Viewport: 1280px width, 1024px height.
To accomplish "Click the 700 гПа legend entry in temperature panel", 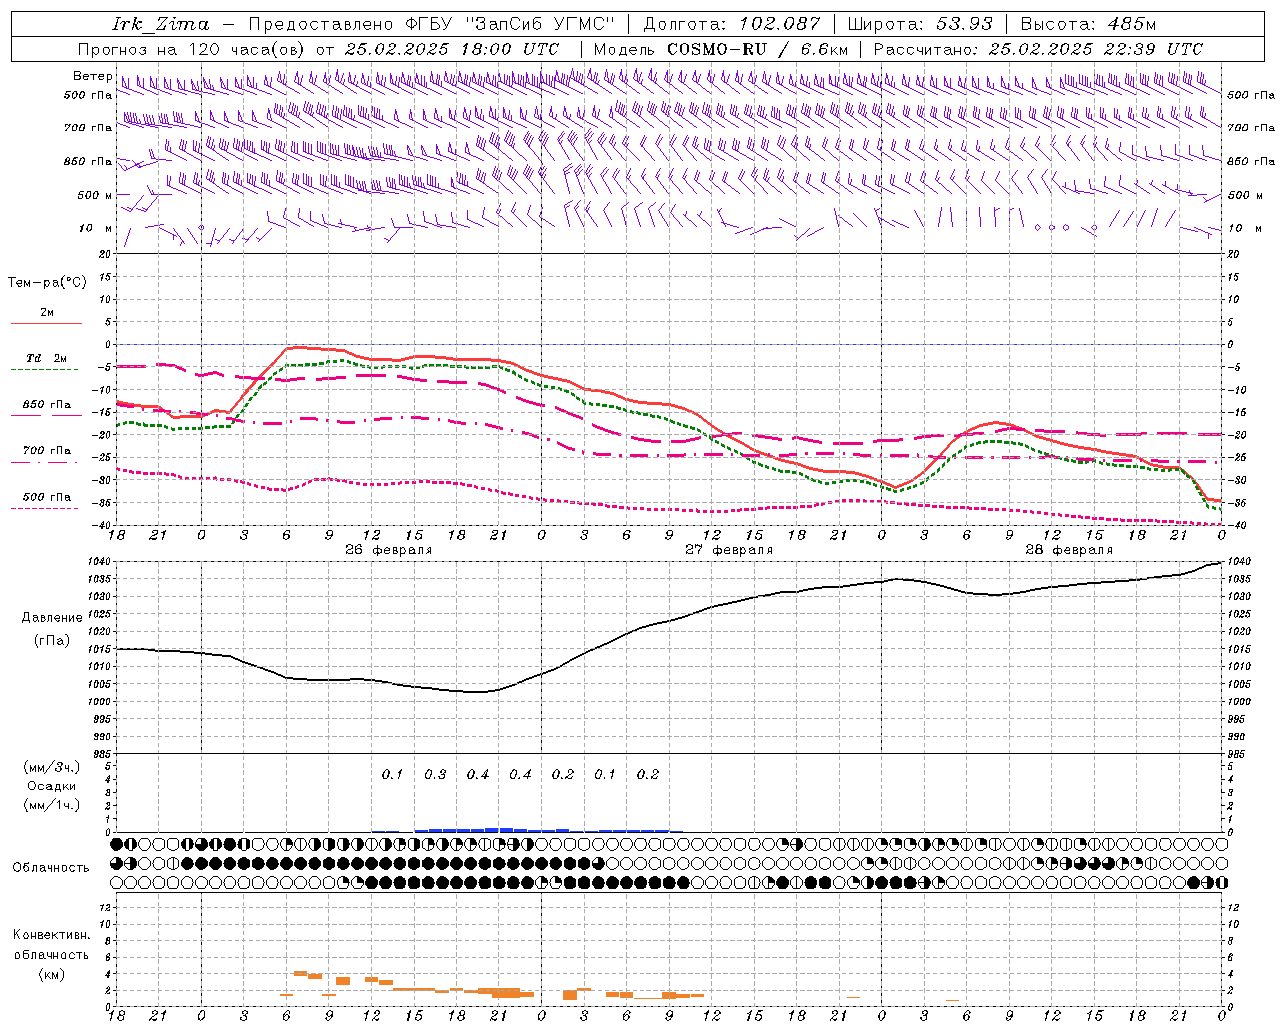I will pos(47,451).
